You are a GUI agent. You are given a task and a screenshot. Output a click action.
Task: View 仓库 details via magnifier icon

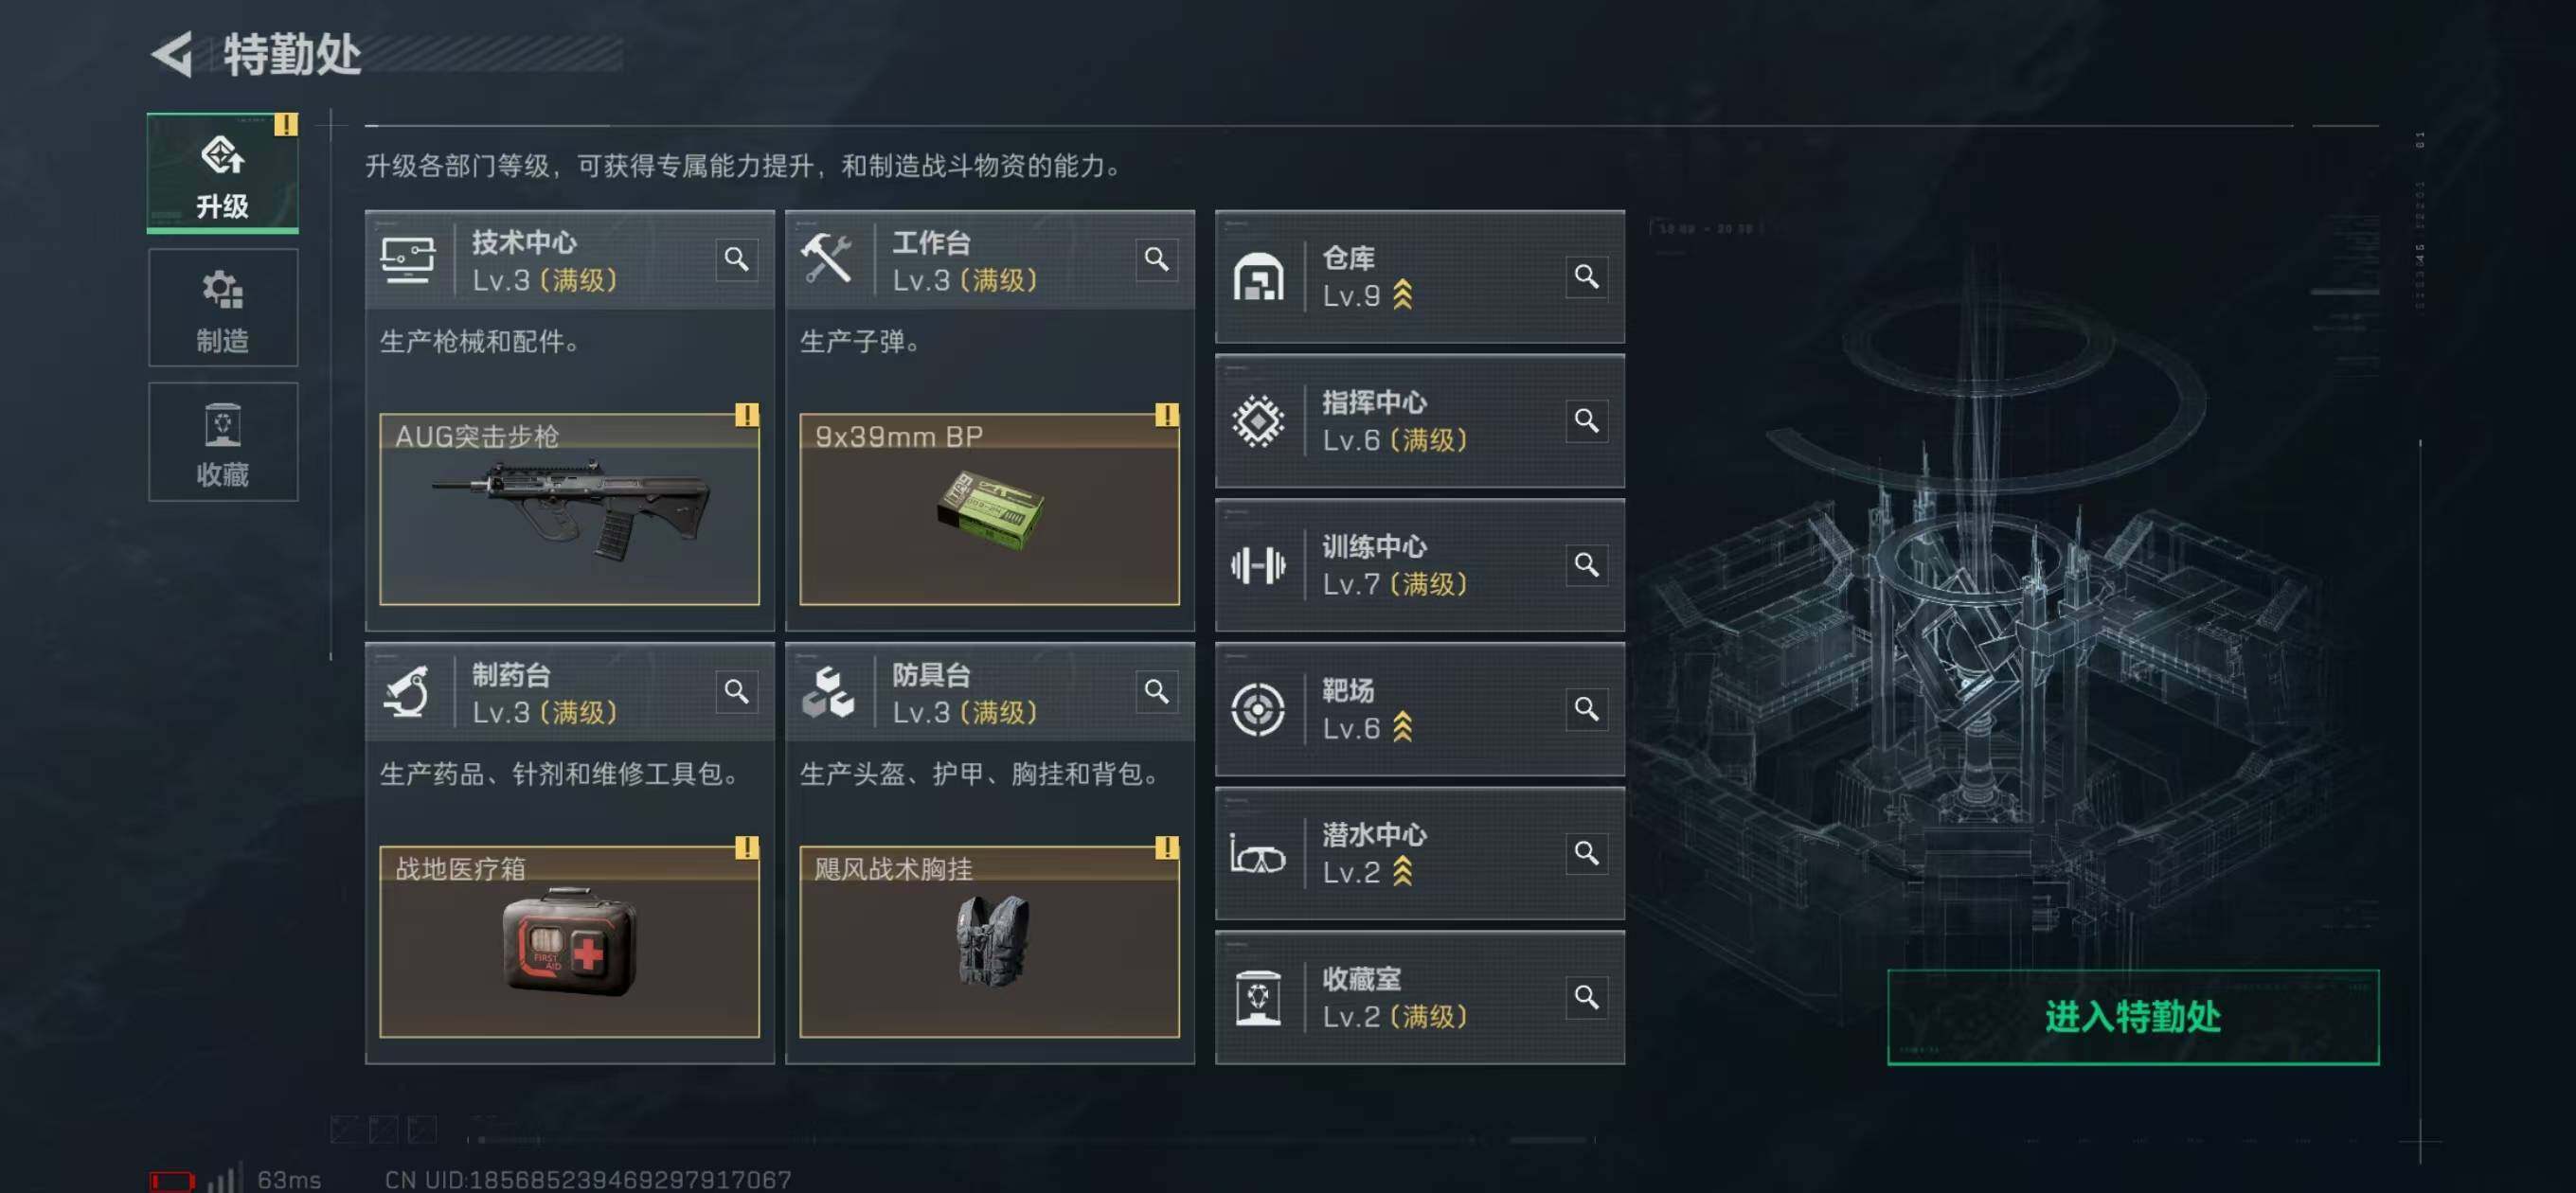point(1587,276)
